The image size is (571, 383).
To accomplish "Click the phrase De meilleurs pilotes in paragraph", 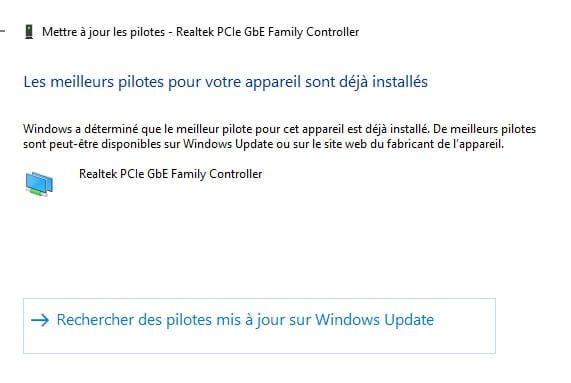I will point(484,129).
